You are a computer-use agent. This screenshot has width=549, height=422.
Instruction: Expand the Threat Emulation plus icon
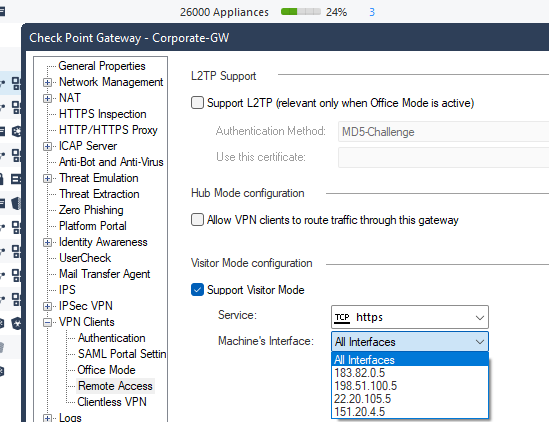click(48, 178)
